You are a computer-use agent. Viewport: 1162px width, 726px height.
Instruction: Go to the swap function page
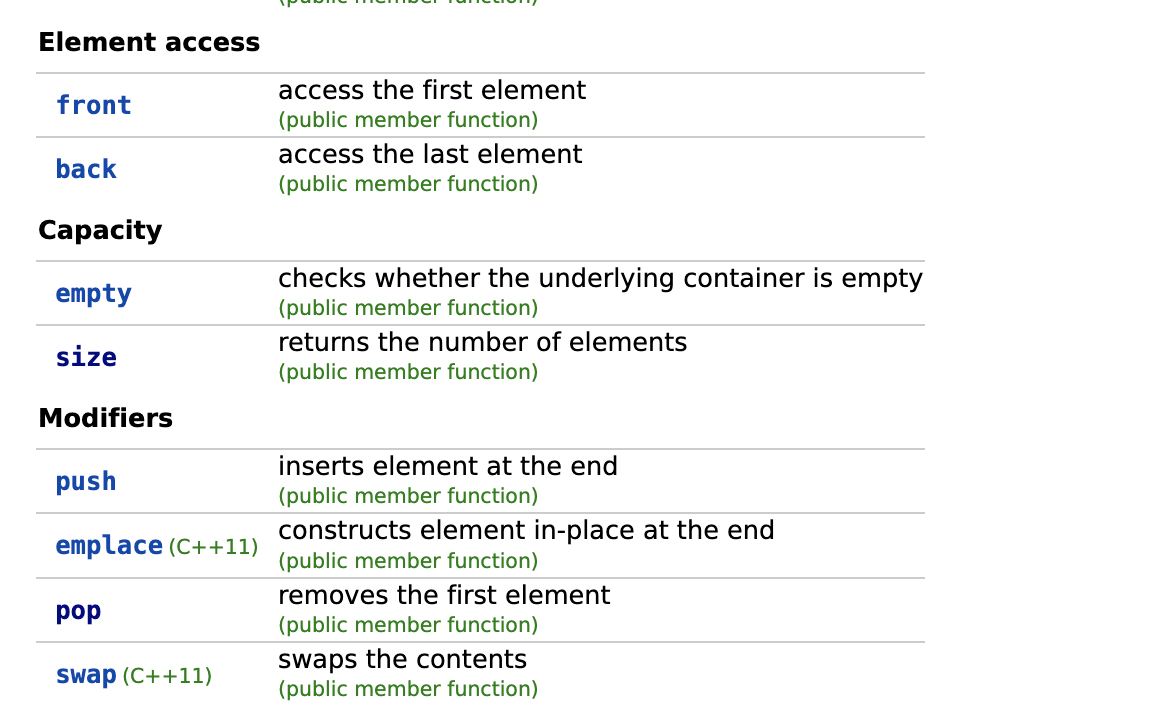click(86, 675)
